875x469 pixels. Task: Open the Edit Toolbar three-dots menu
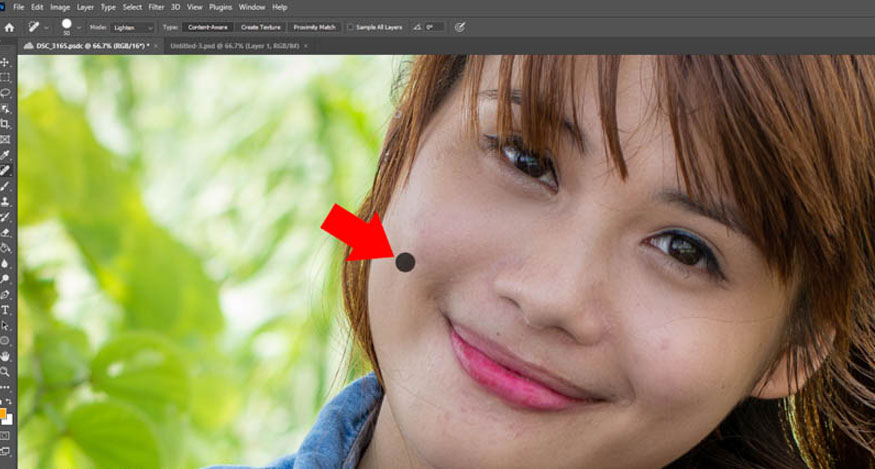click(5, 387)
